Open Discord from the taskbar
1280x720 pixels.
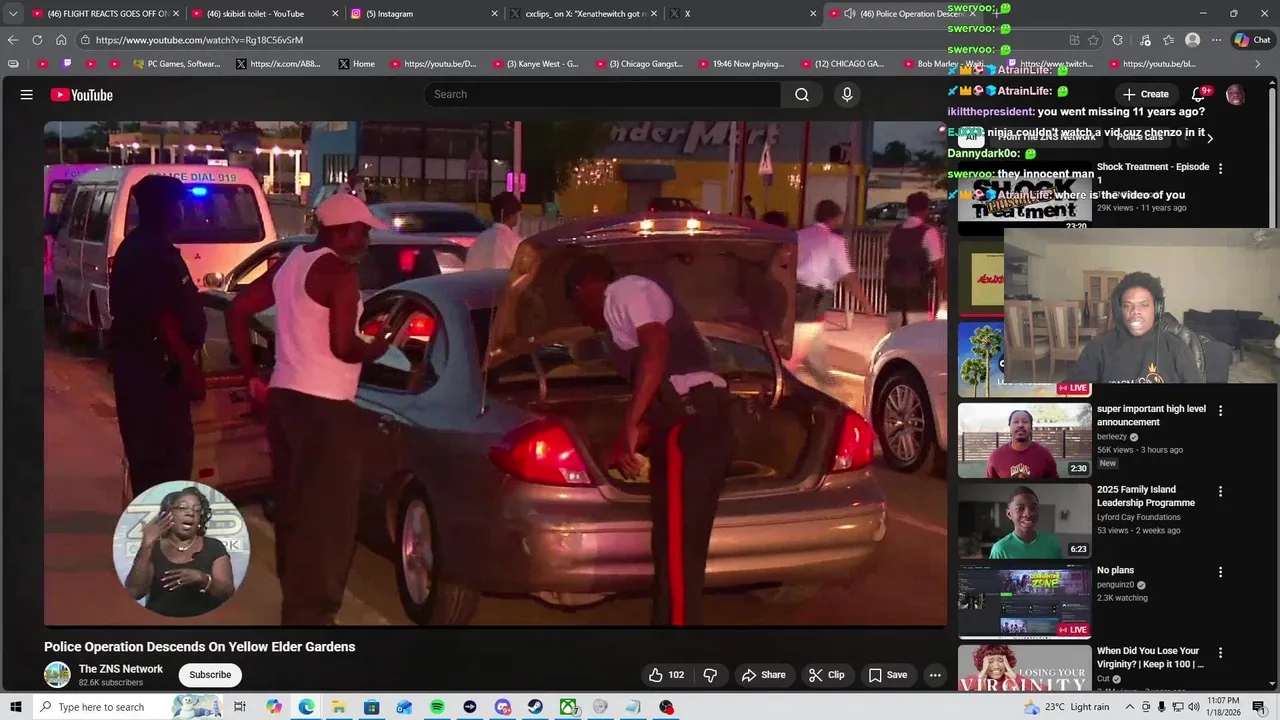click(x=502, y=707)
